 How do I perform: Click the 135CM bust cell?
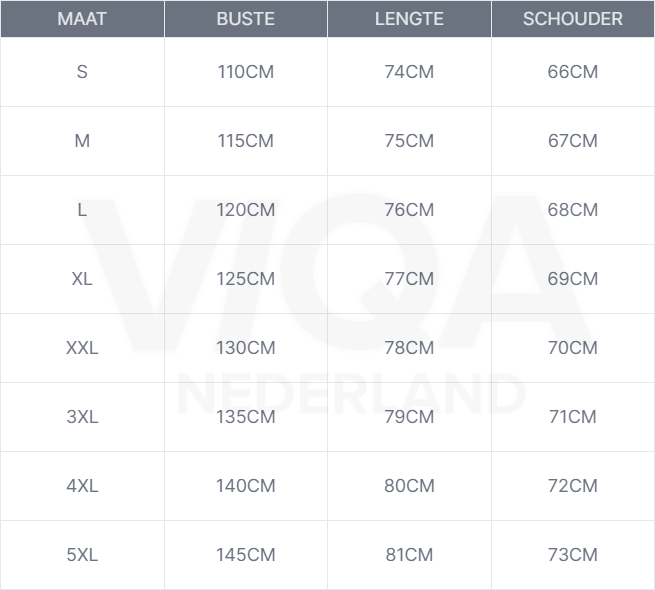245,417
